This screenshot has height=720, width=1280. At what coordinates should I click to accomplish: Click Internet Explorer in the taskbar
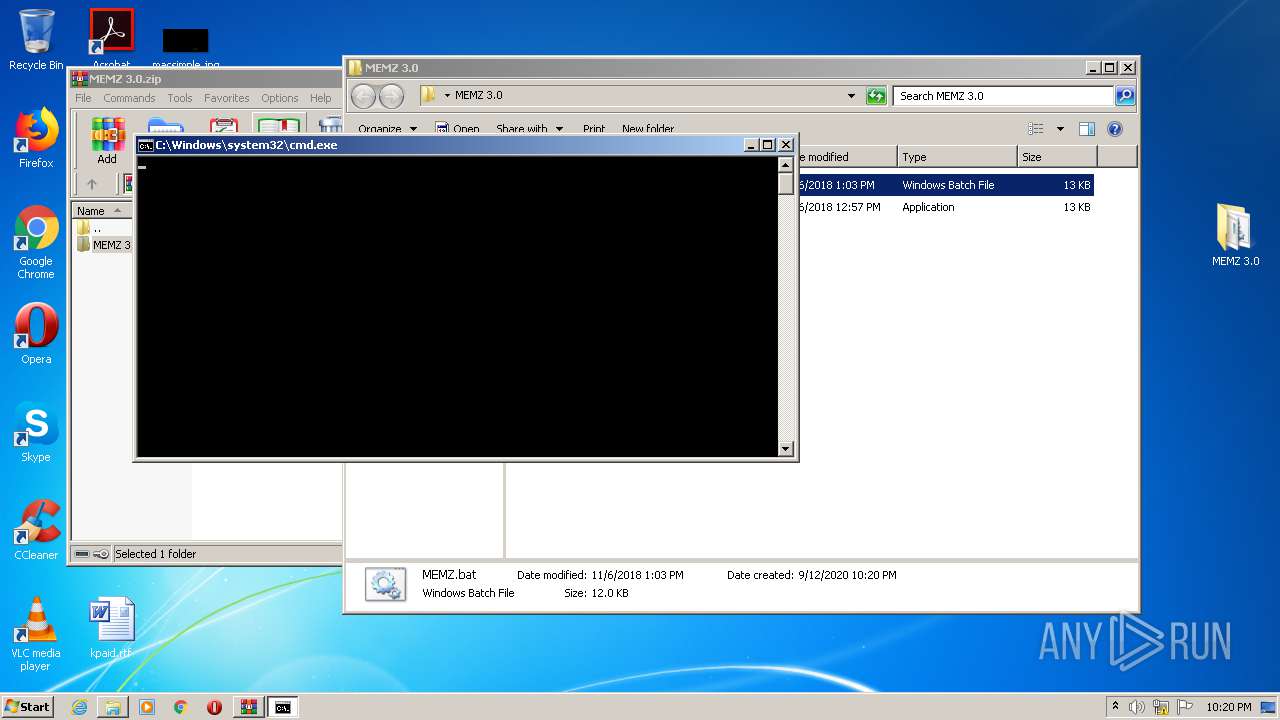pyautogui.click(x=79, y=707)
